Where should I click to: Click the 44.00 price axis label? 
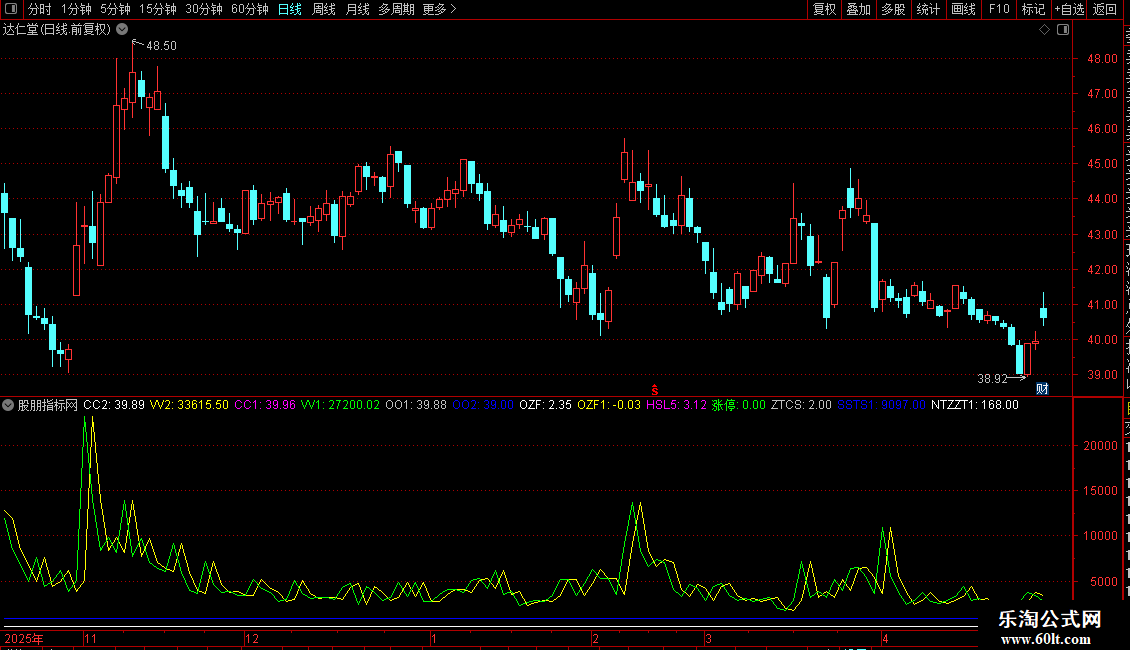pos(1102,199)
